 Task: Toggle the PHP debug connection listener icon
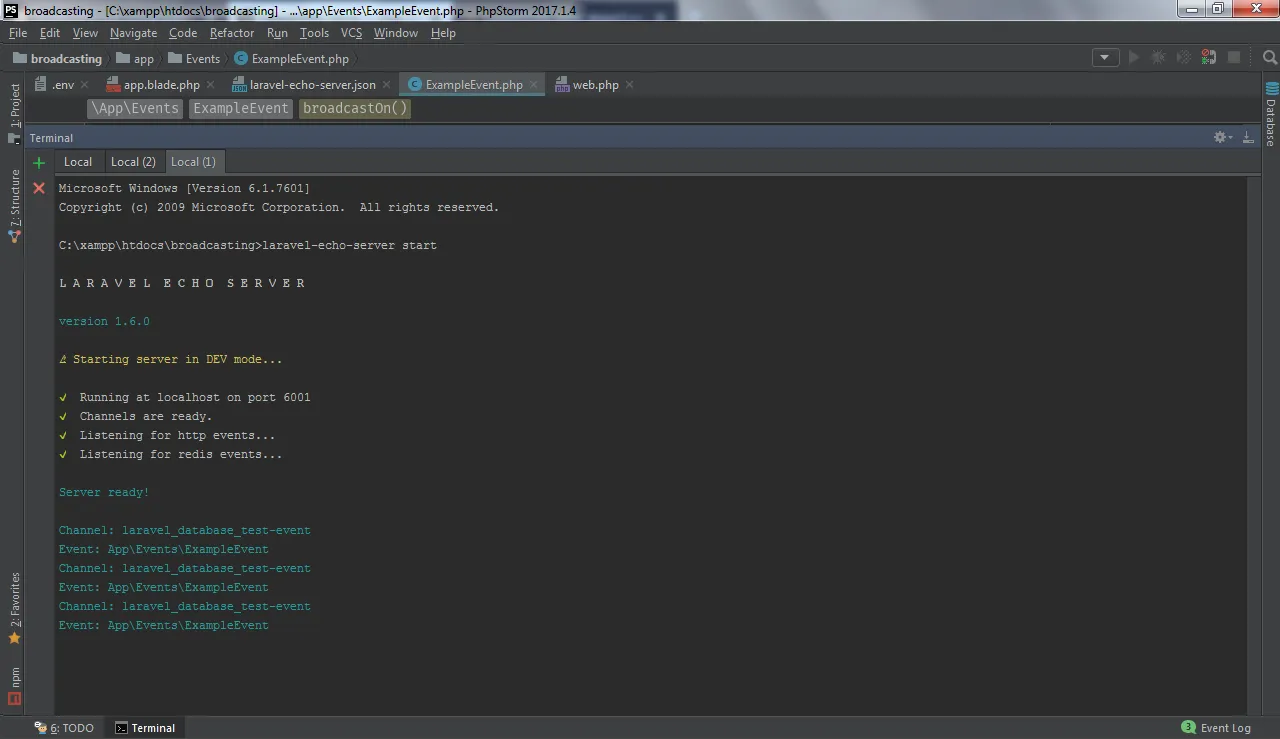[x=1209, y=58]
